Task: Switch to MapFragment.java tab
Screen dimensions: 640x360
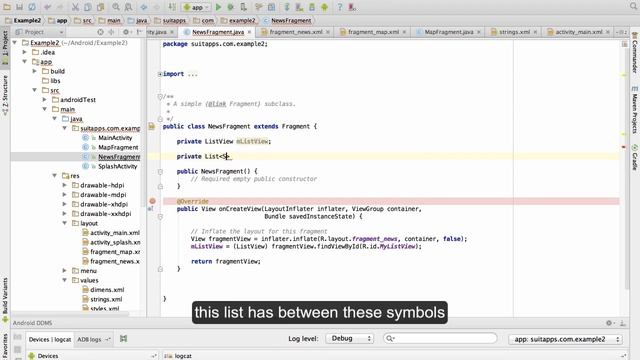Action: (x=448, y=32)
